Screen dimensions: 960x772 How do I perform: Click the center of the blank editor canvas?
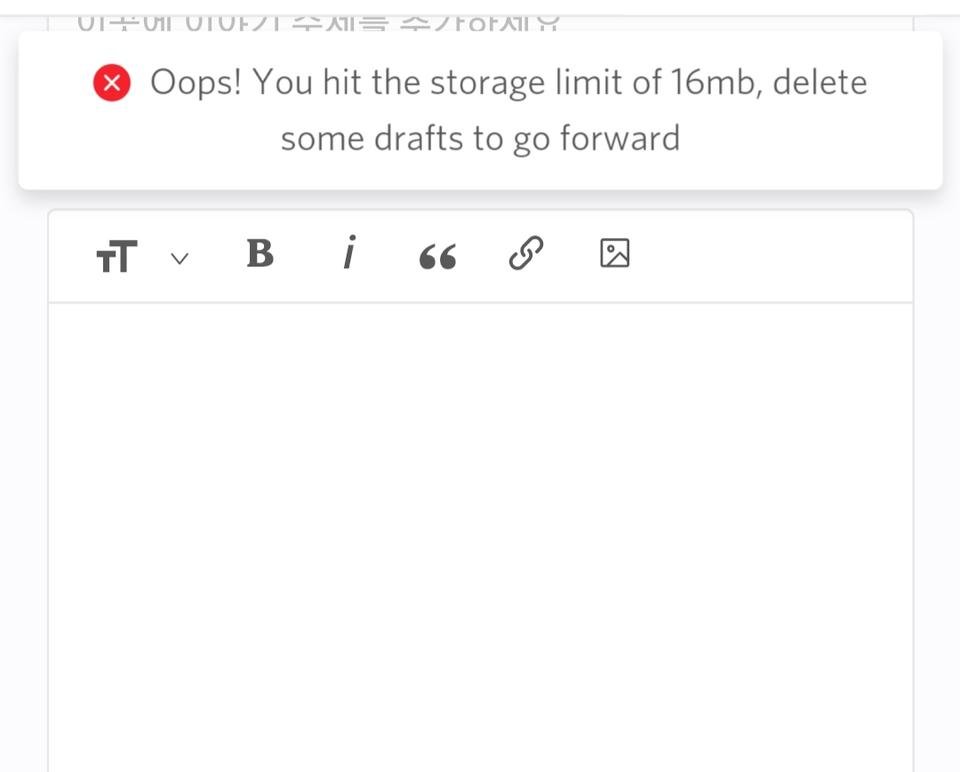coord(480,535)
